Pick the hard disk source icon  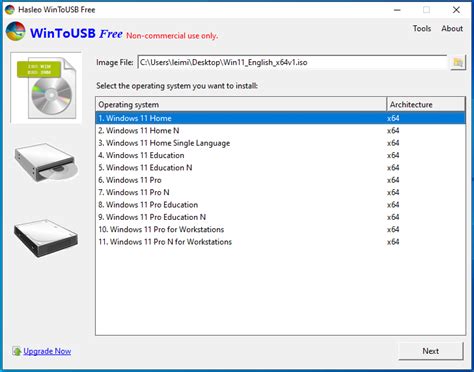pyautogui.click(x=46, y=238)
